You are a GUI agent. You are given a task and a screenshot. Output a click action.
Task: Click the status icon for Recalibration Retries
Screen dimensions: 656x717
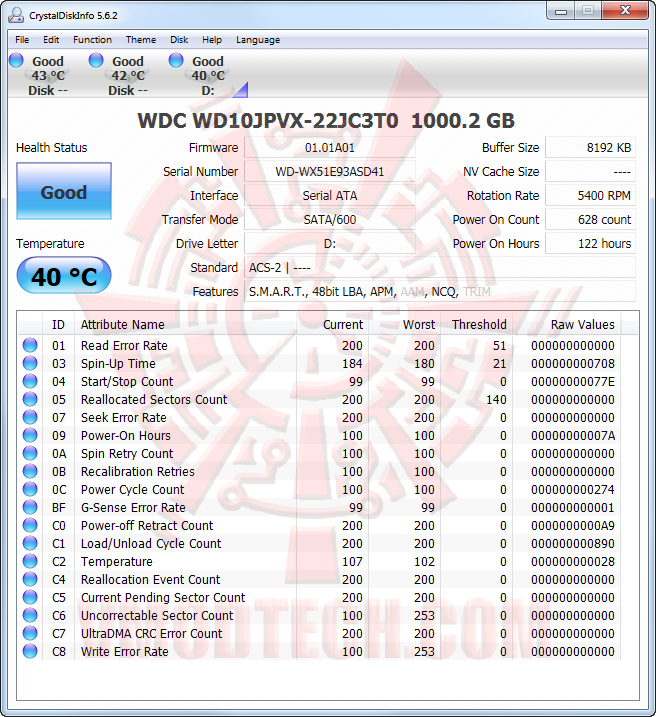30,471
